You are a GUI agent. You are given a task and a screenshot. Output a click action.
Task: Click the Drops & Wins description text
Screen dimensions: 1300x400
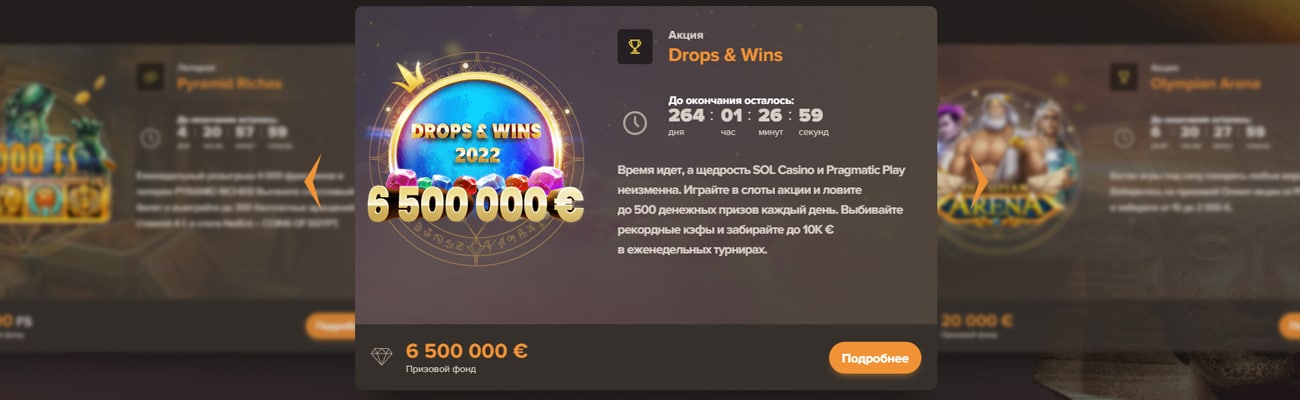point(762,209)
